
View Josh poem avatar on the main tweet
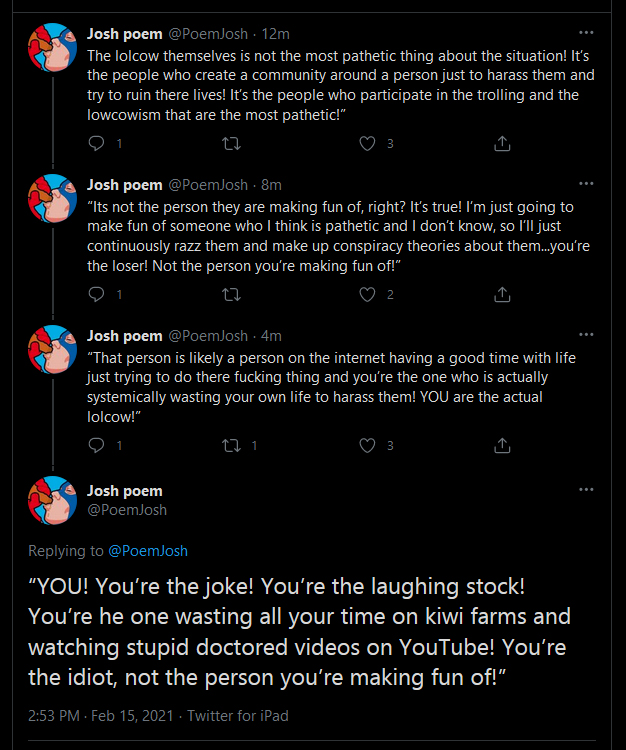53,500
